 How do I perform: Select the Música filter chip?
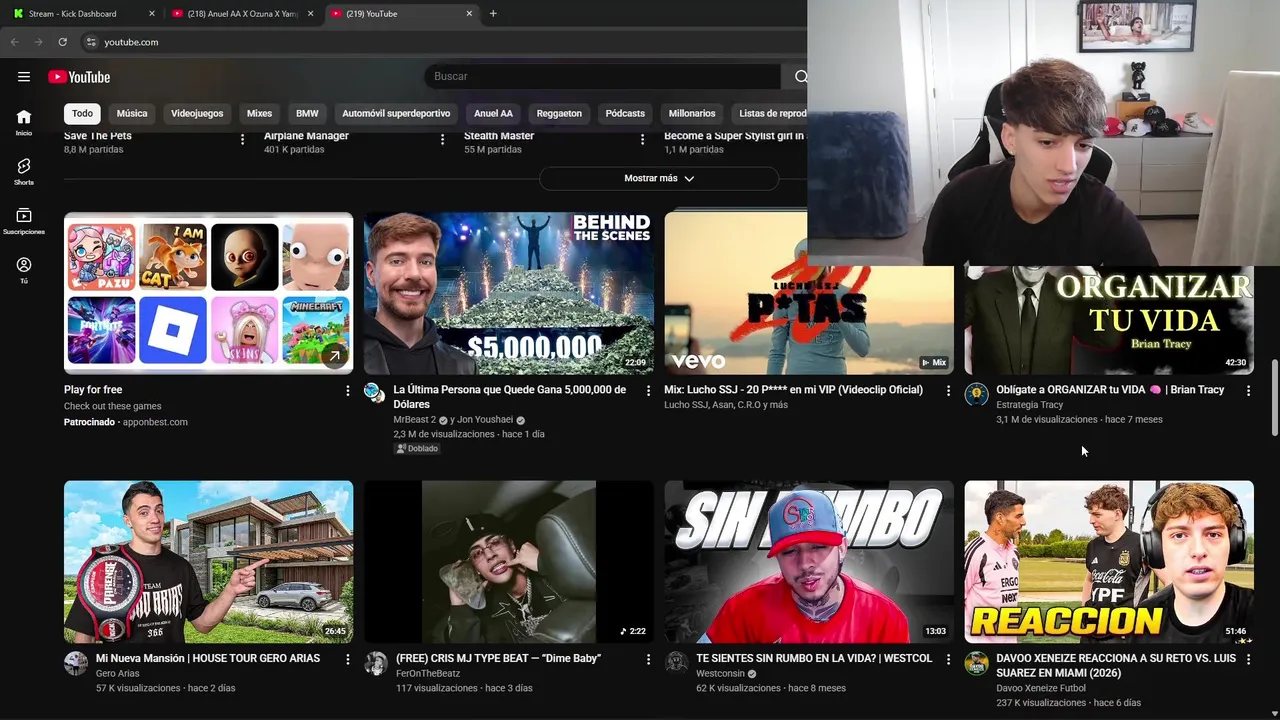click(132, 113)
